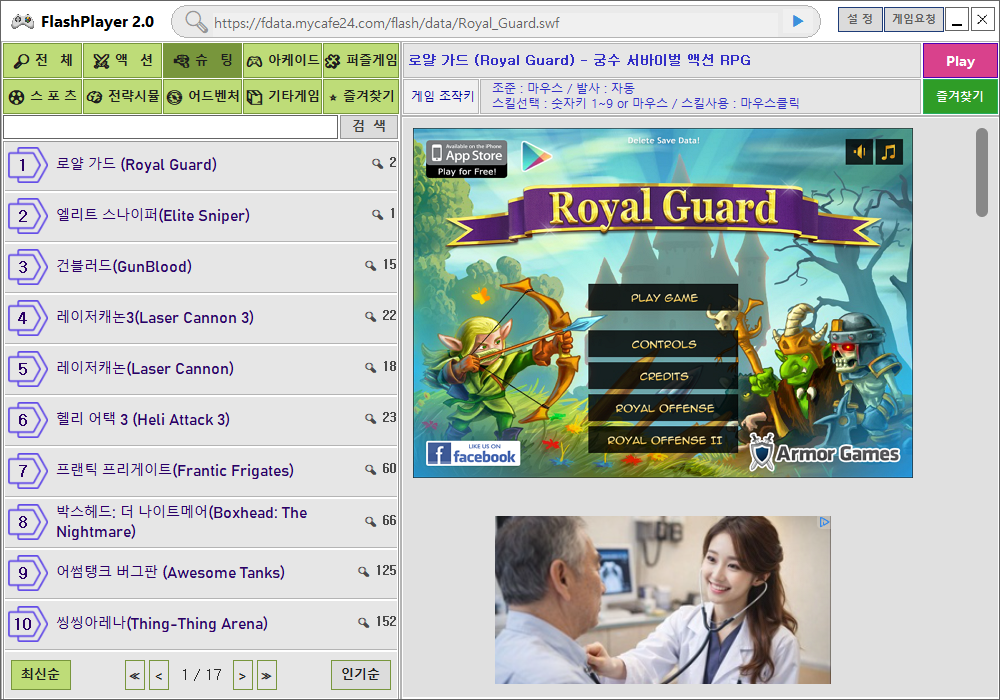This screenshot has width=1000, height=700.
Task: Click Delete Save Data! in game
Action: coord(663,140)
